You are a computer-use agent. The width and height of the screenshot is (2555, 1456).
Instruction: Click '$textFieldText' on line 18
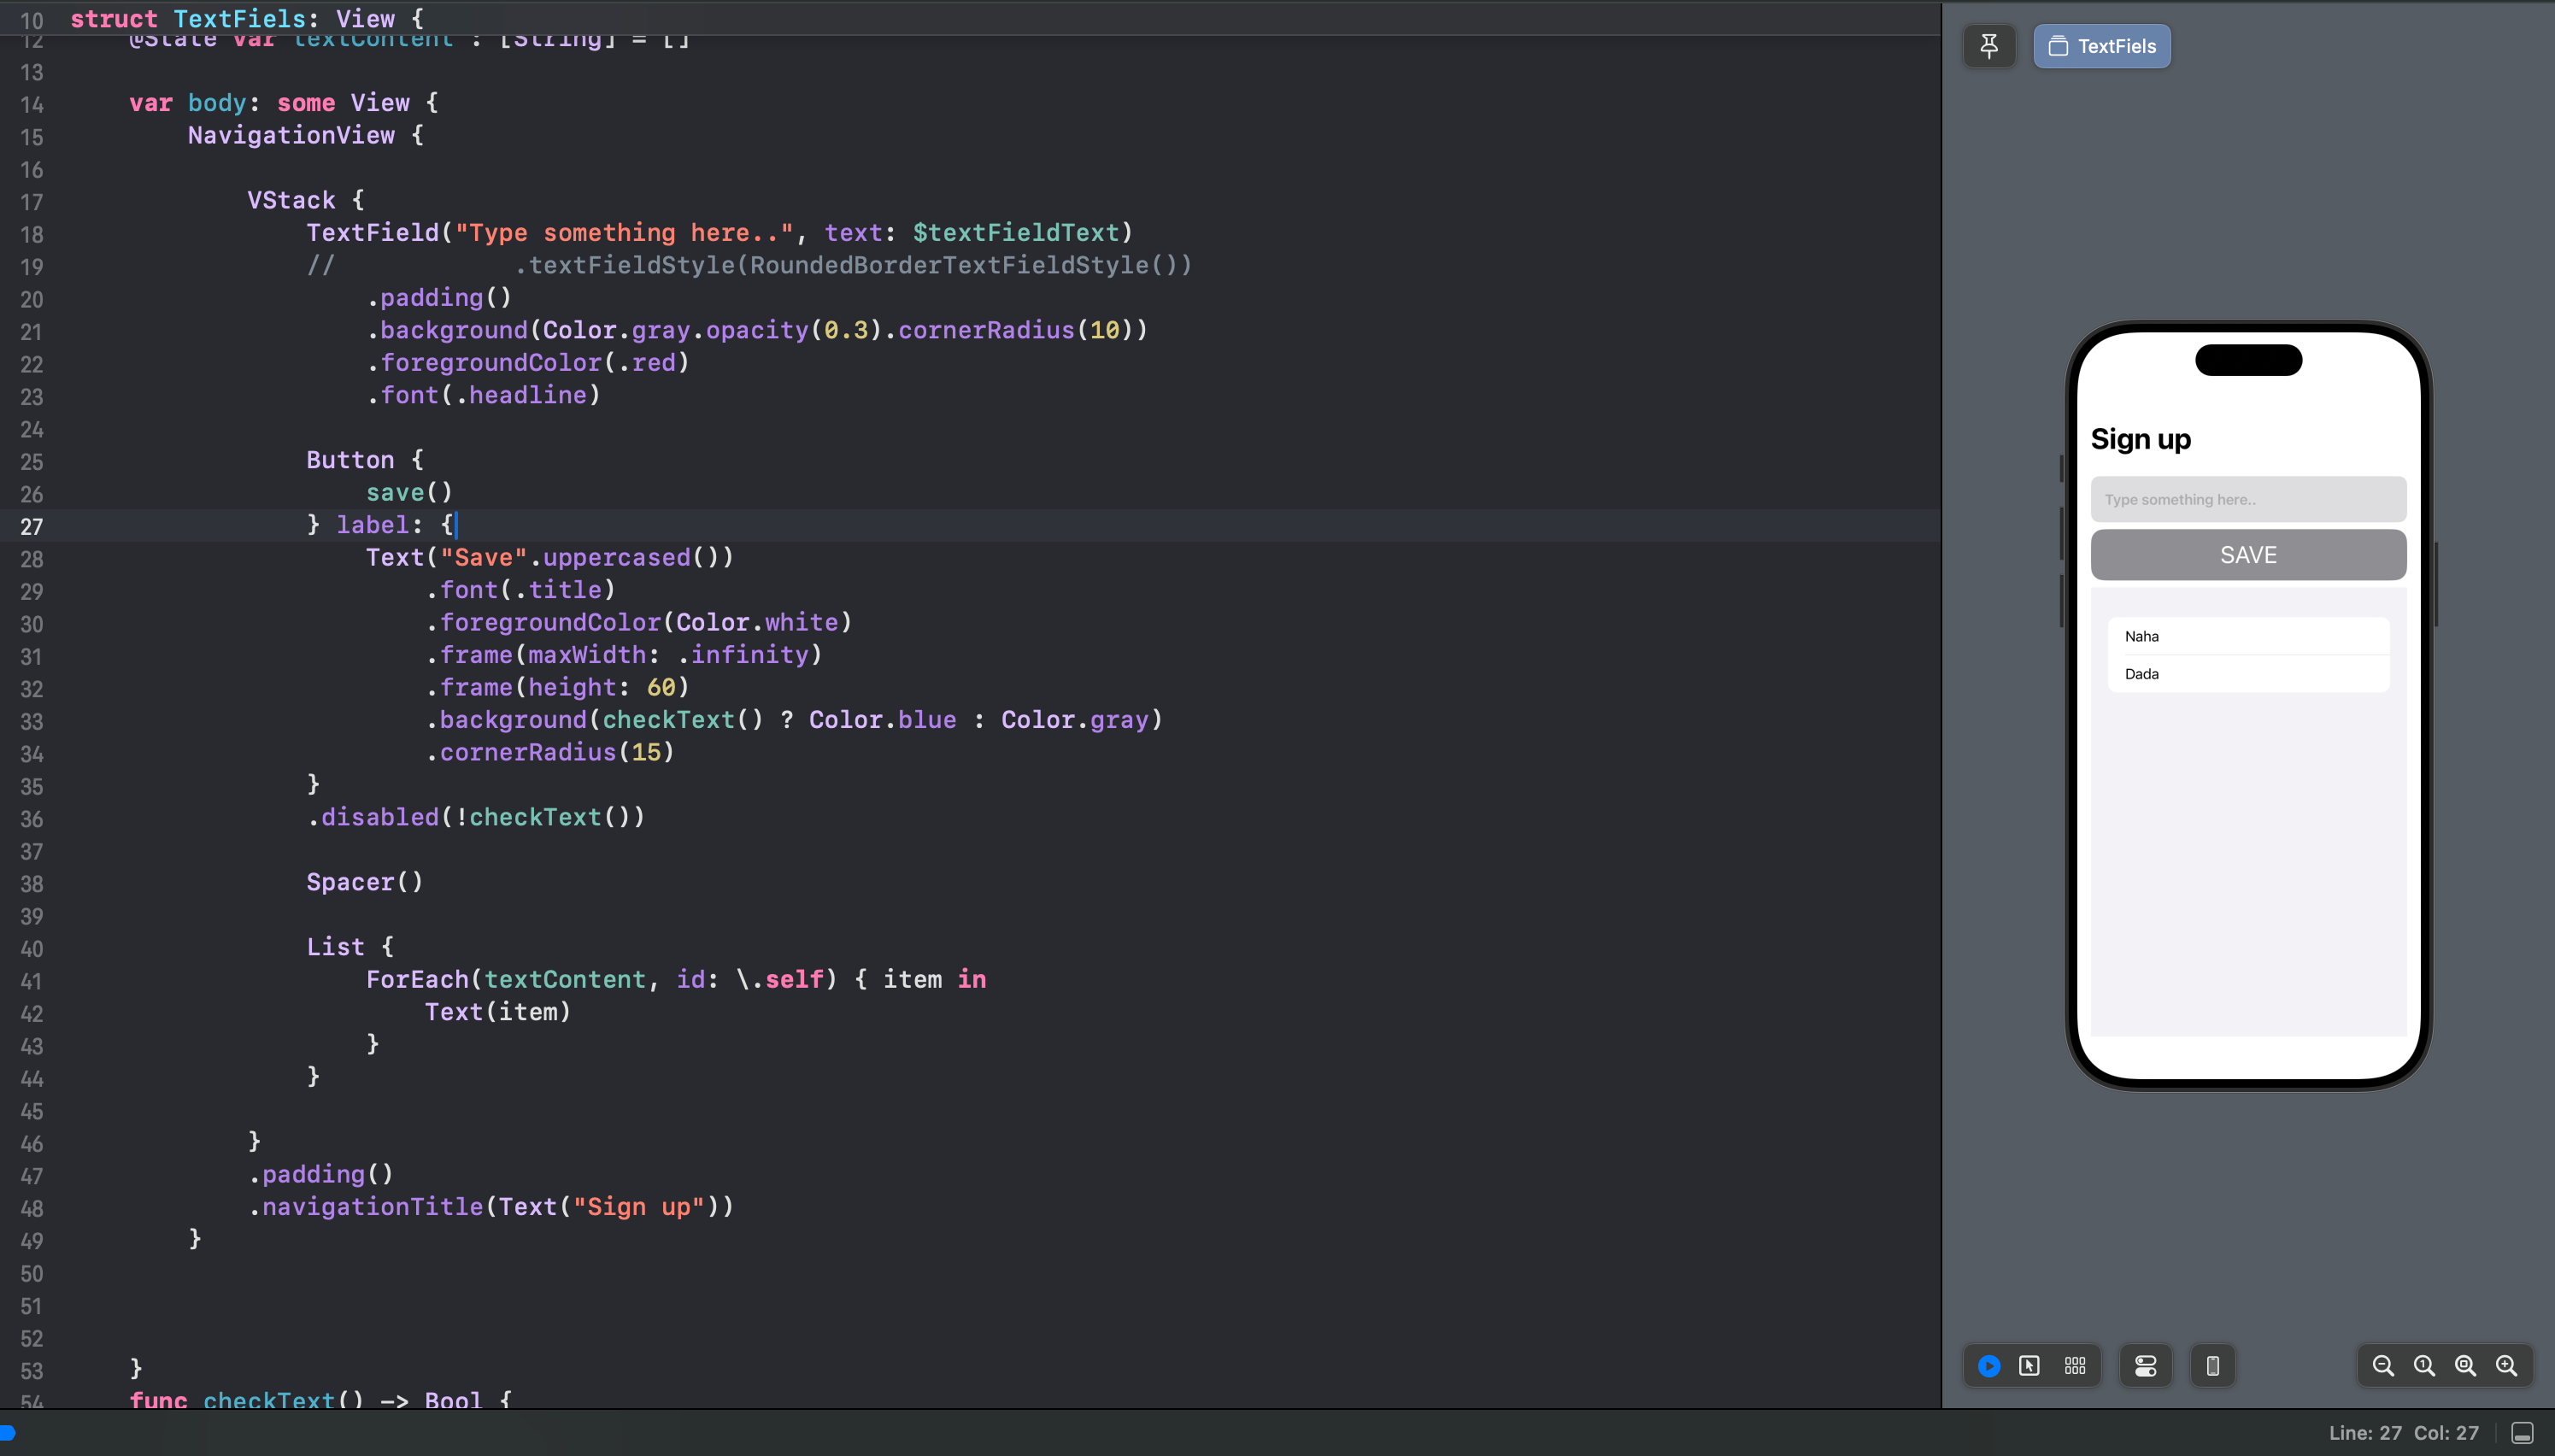point(1016,233)
